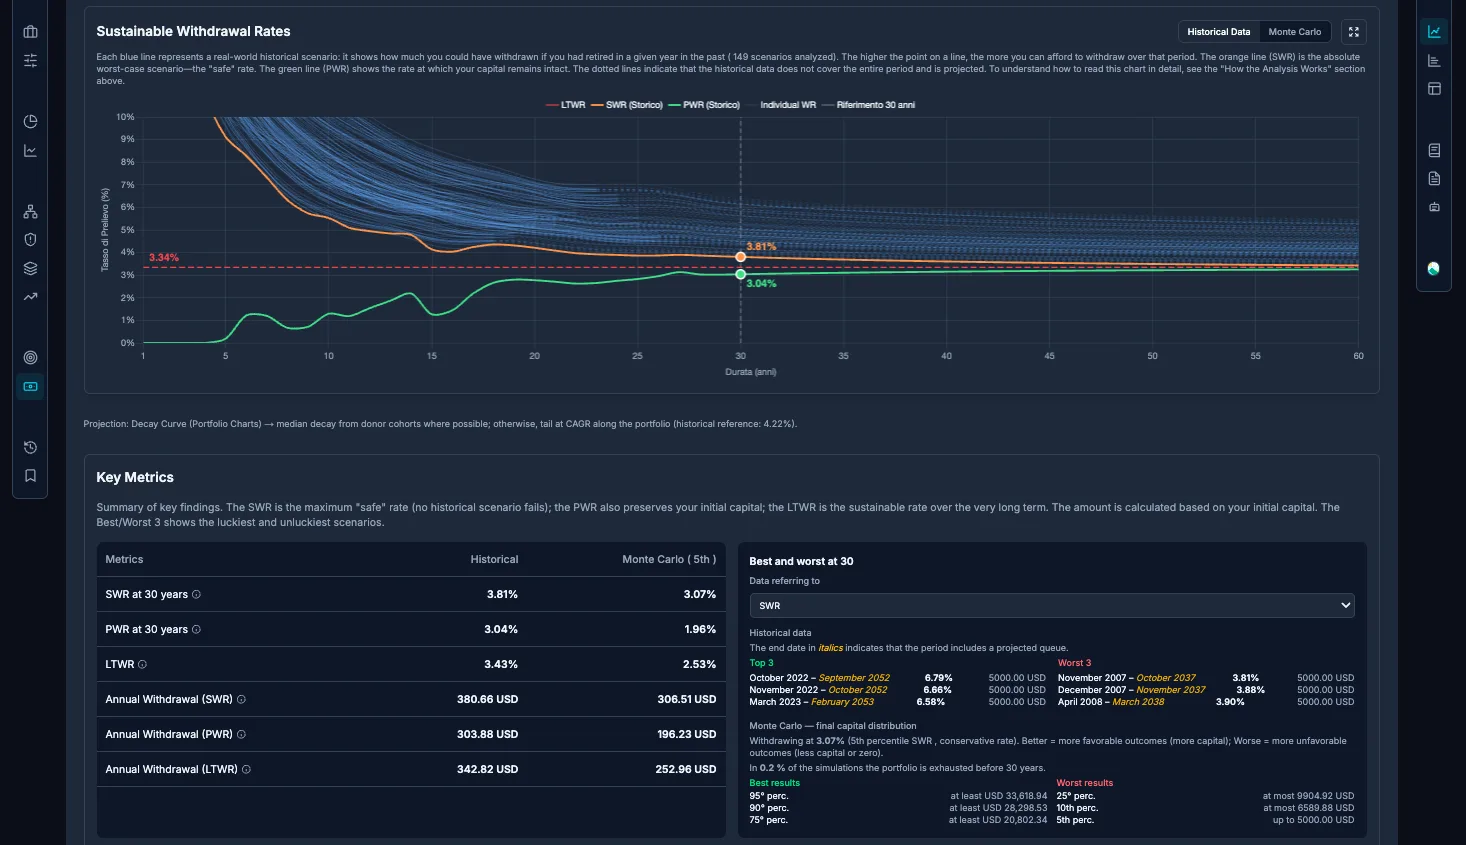The image size is (1466, 845).
Task: Click the 1.96% Monte Carlo PWR value
Action: pos(700,630)
